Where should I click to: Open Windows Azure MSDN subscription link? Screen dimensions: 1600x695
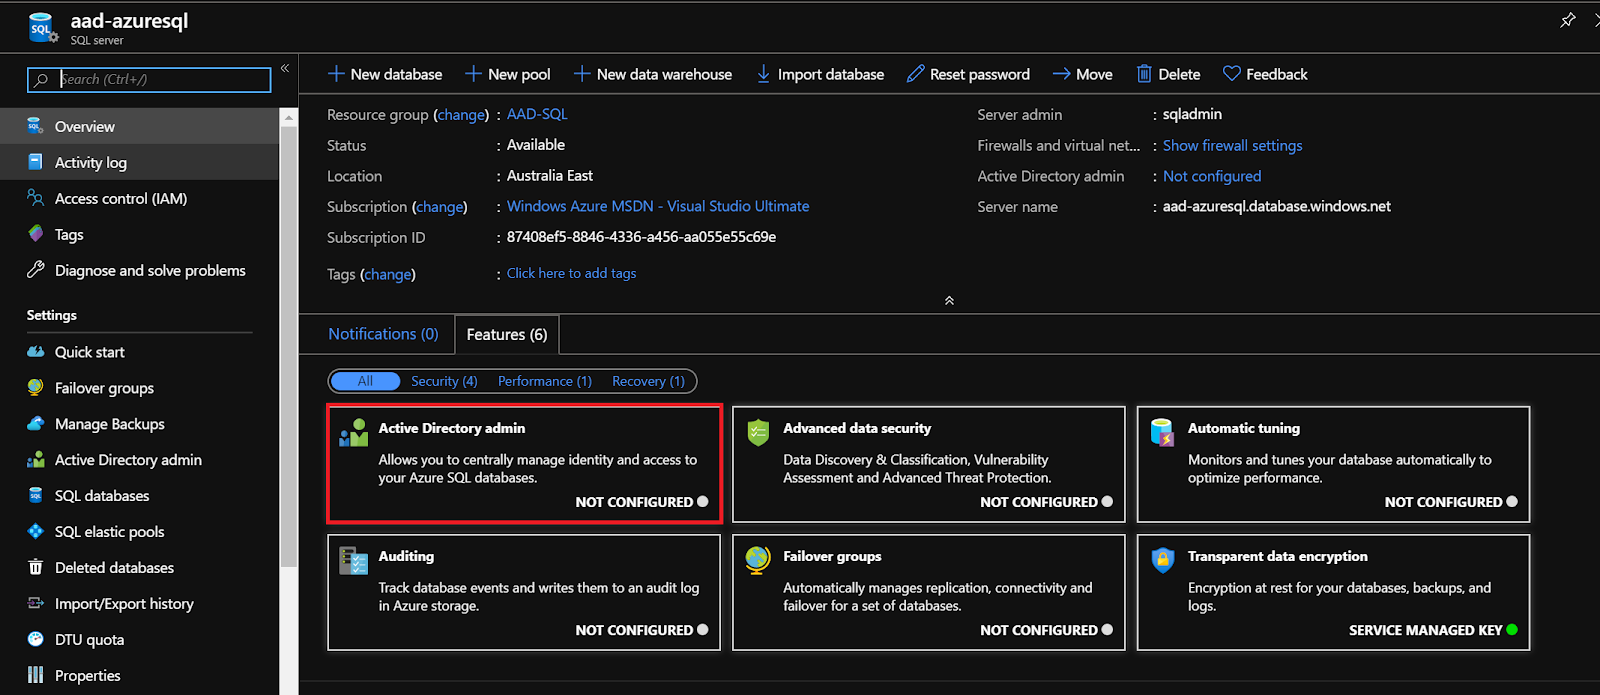[658, 206]
